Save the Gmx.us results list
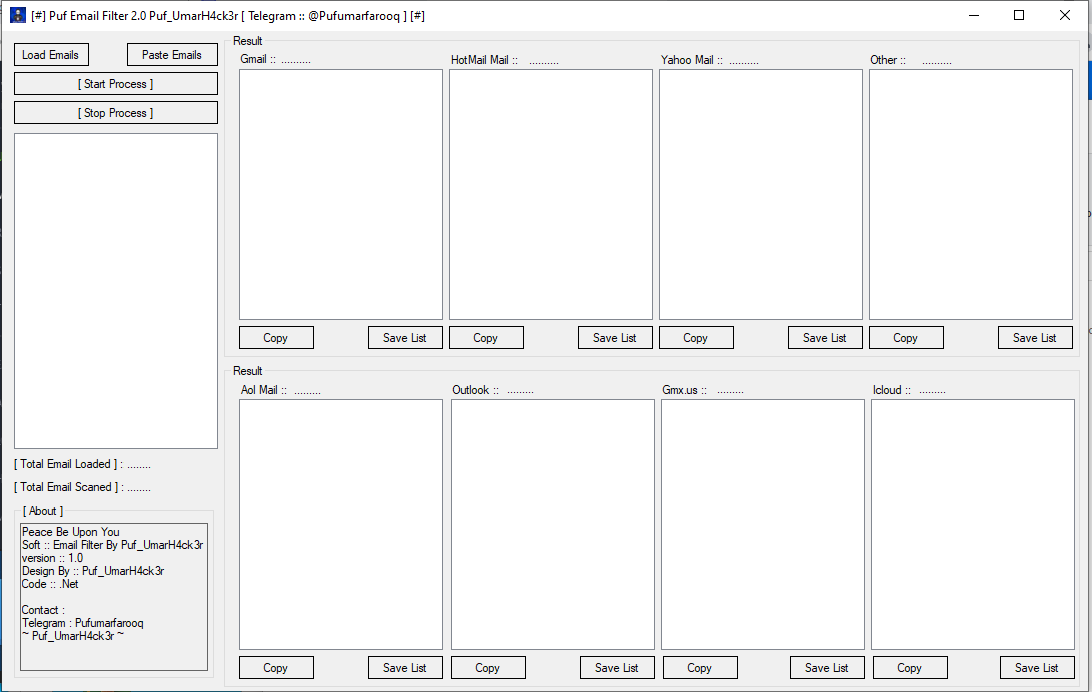The width and height of the screenshot is (1092, 692). tap(827, 668)
